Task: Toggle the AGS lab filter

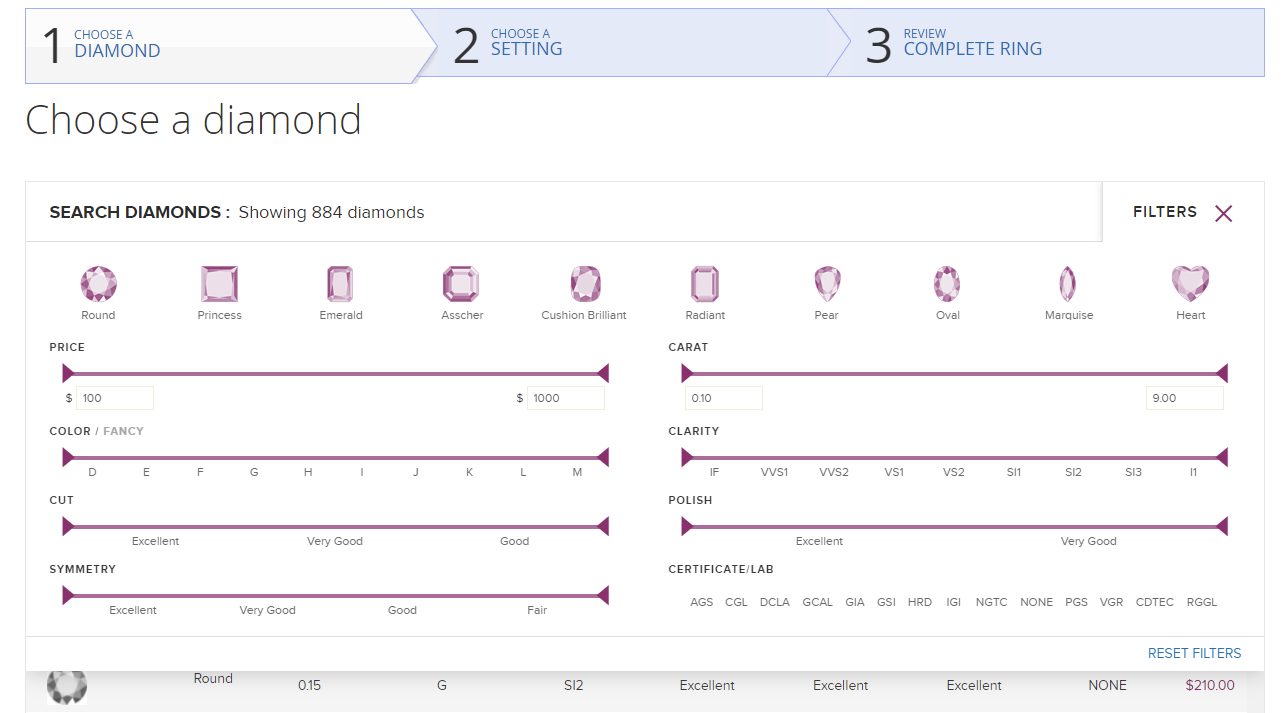Action: [x=702, y=602]
